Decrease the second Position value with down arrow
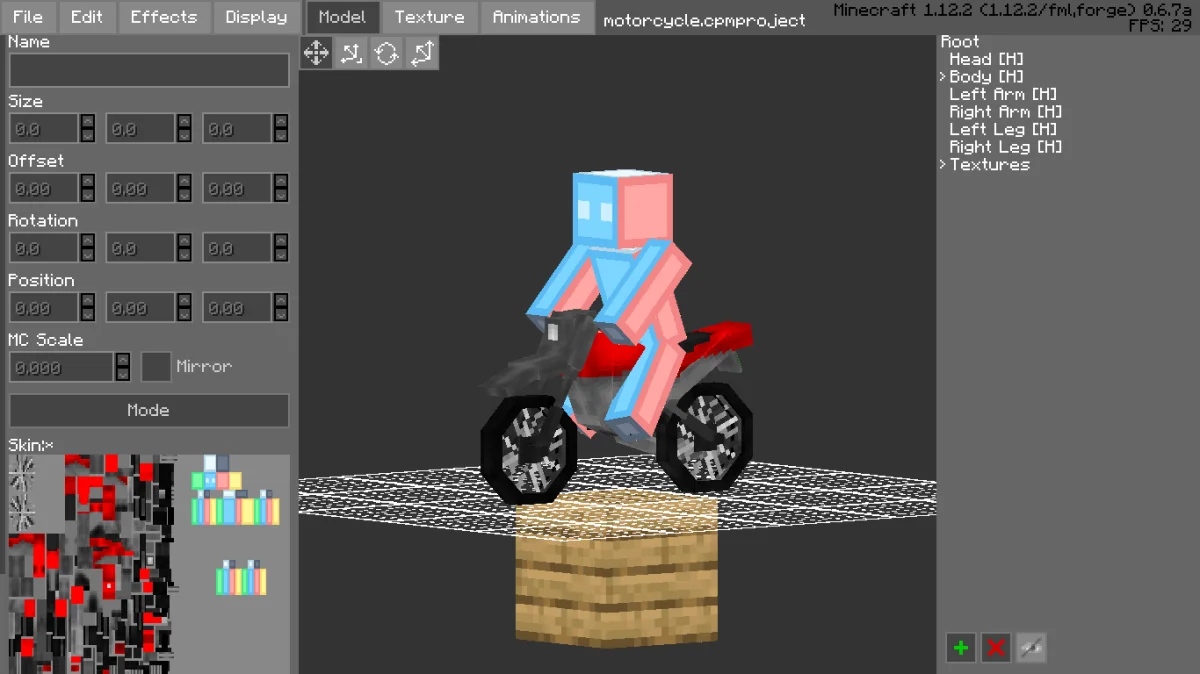The width and height of the screenshot is (1200, 674). tap(184, 314)
